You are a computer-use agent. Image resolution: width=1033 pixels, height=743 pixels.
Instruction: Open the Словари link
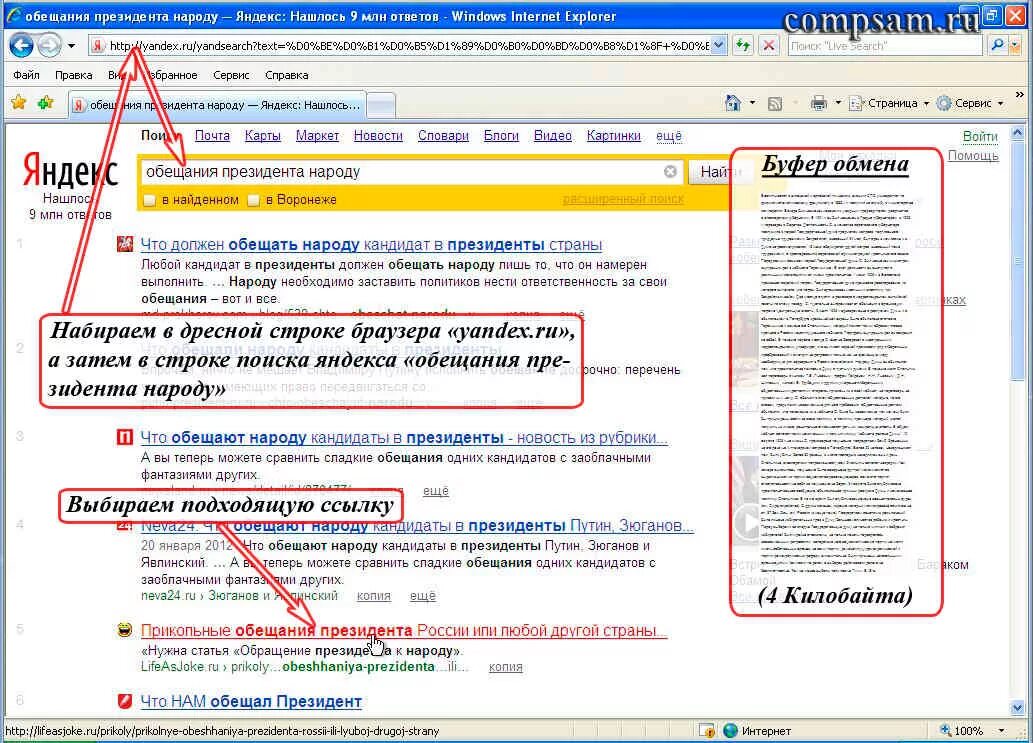443,136
